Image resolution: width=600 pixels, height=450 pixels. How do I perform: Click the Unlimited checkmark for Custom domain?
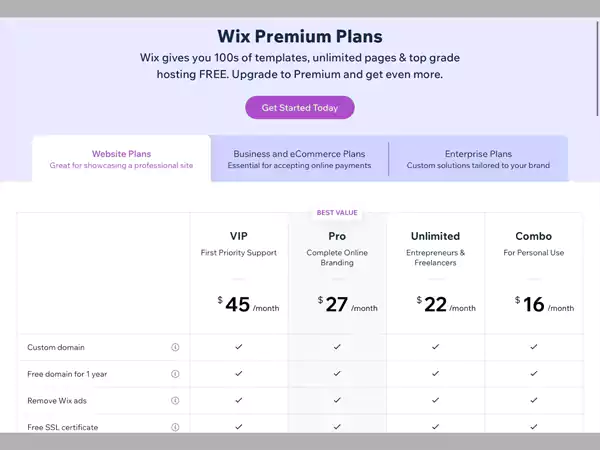pos(435,347)
